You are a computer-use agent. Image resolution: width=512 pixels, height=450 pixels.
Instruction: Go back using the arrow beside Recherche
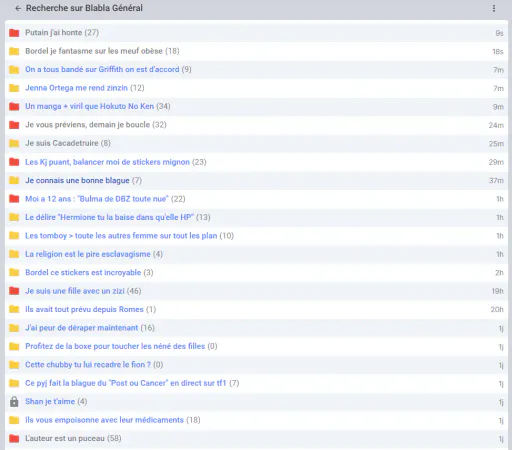point(18,8)
